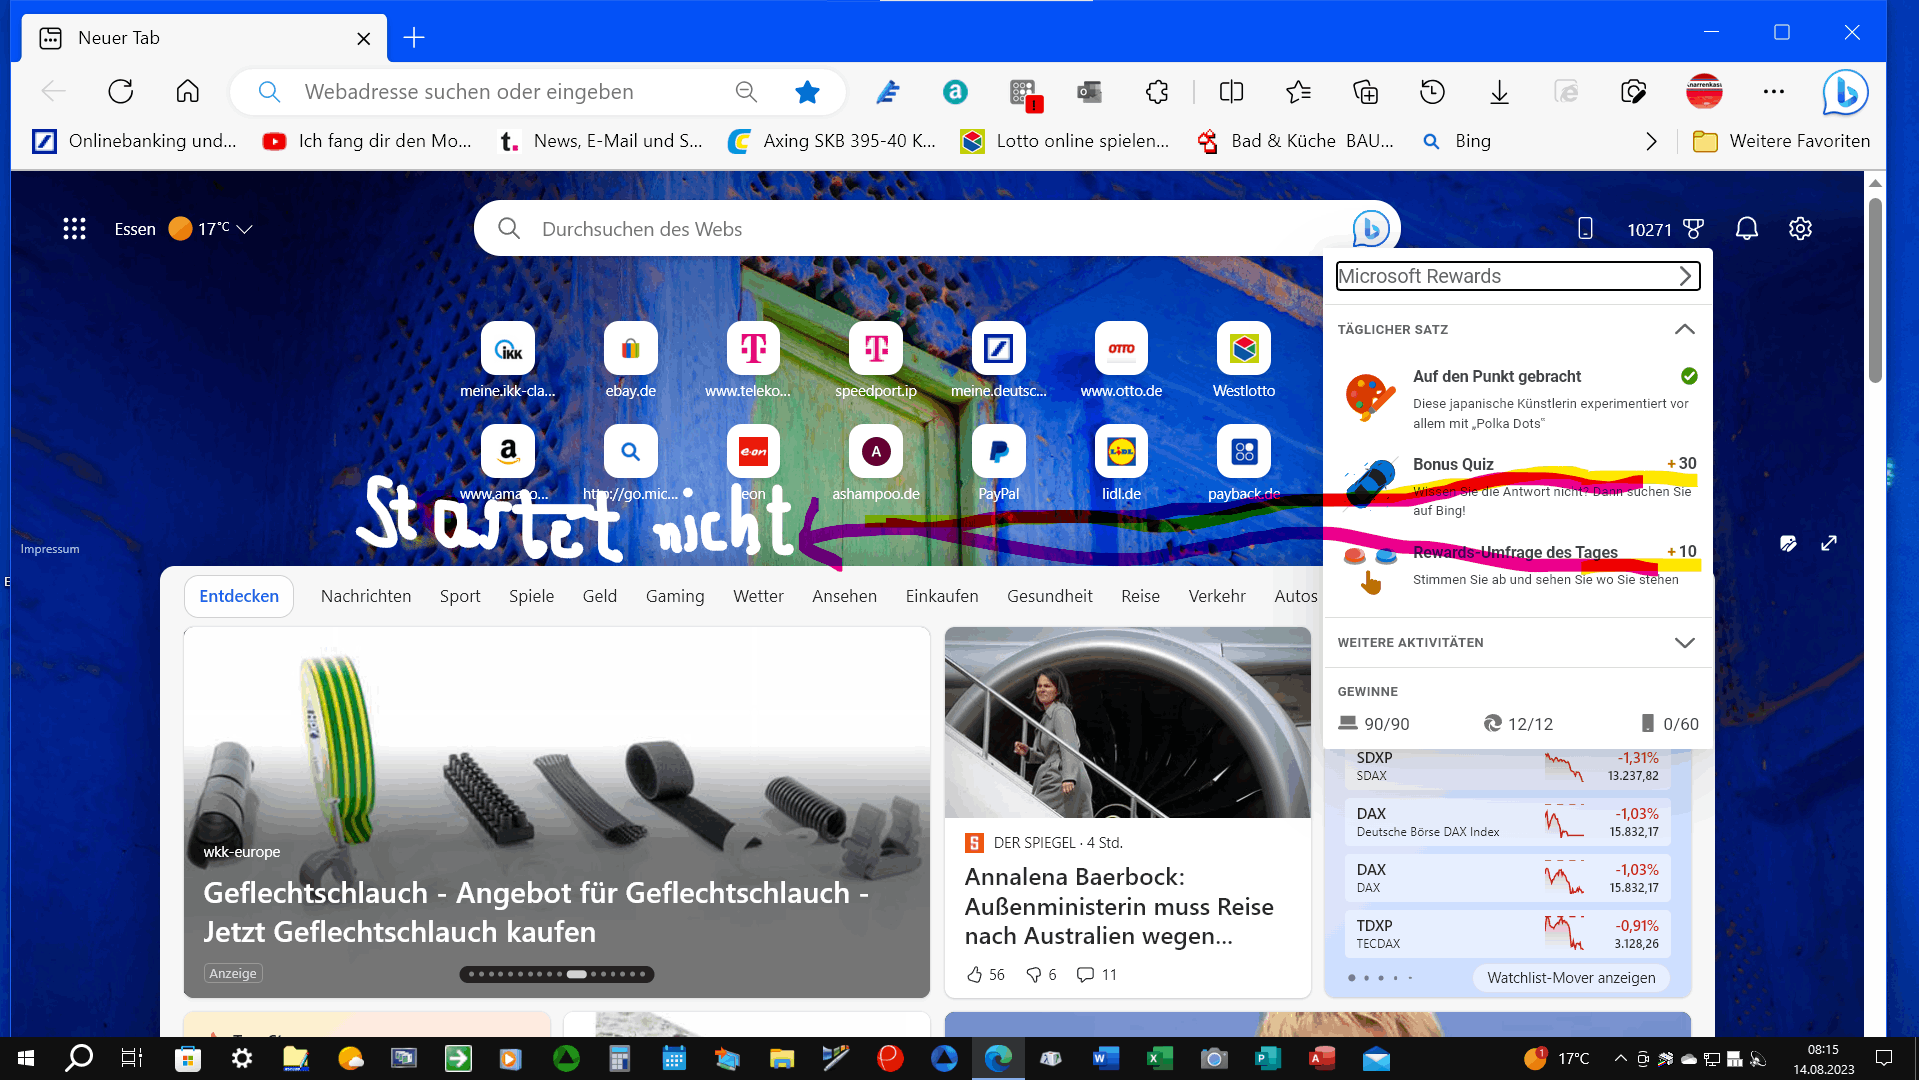This screenshot has width=1919, height=1080.
Task: Open the Geflechtschlauch ad card
Action: (557, 812)
